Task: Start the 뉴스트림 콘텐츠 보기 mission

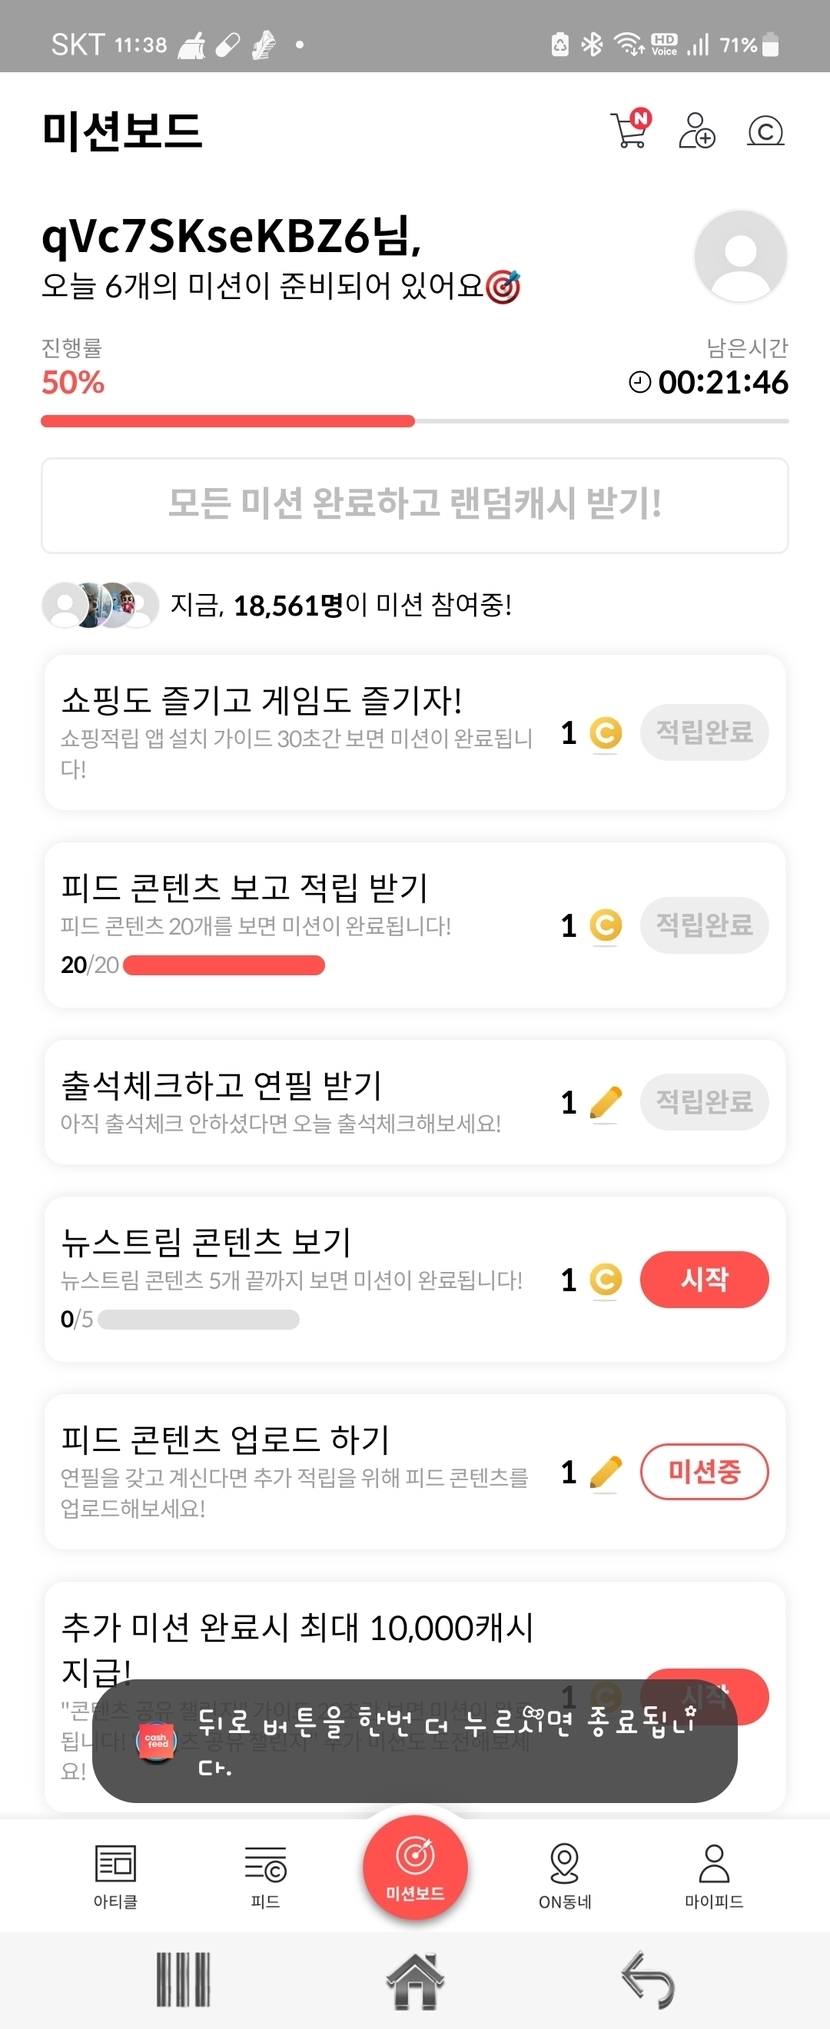Action: click(x=704, y=1279)
